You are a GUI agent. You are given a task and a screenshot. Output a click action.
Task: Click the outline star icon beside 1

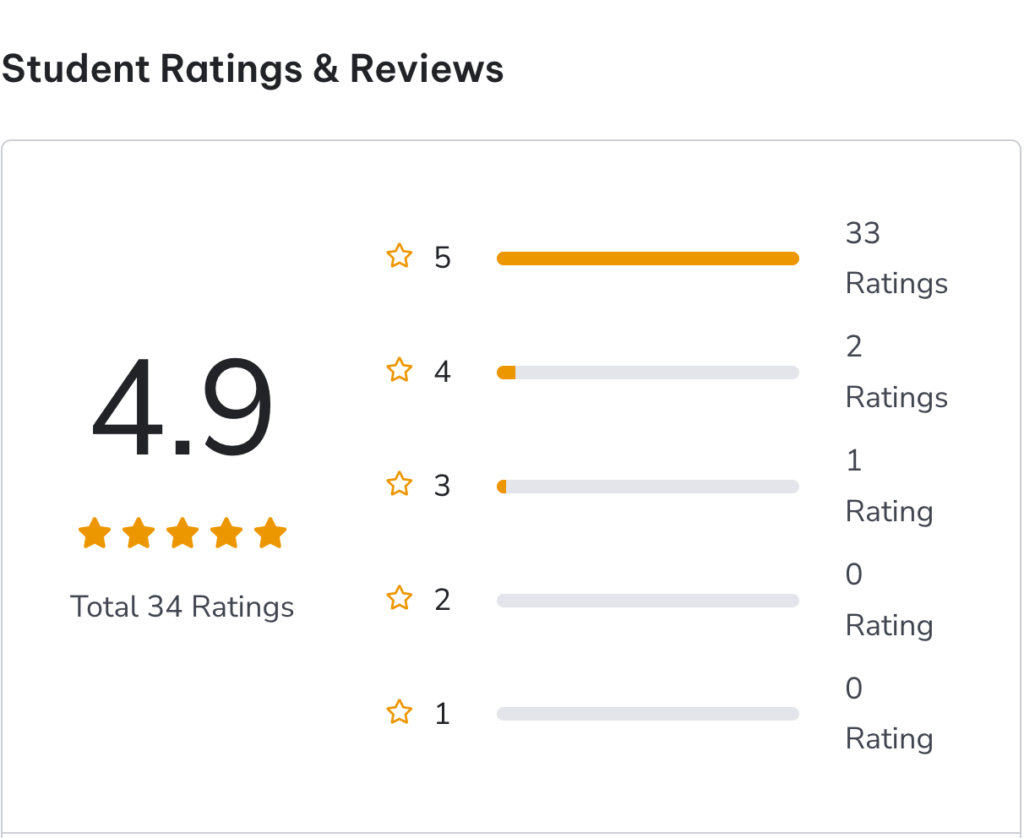[399, 712]
